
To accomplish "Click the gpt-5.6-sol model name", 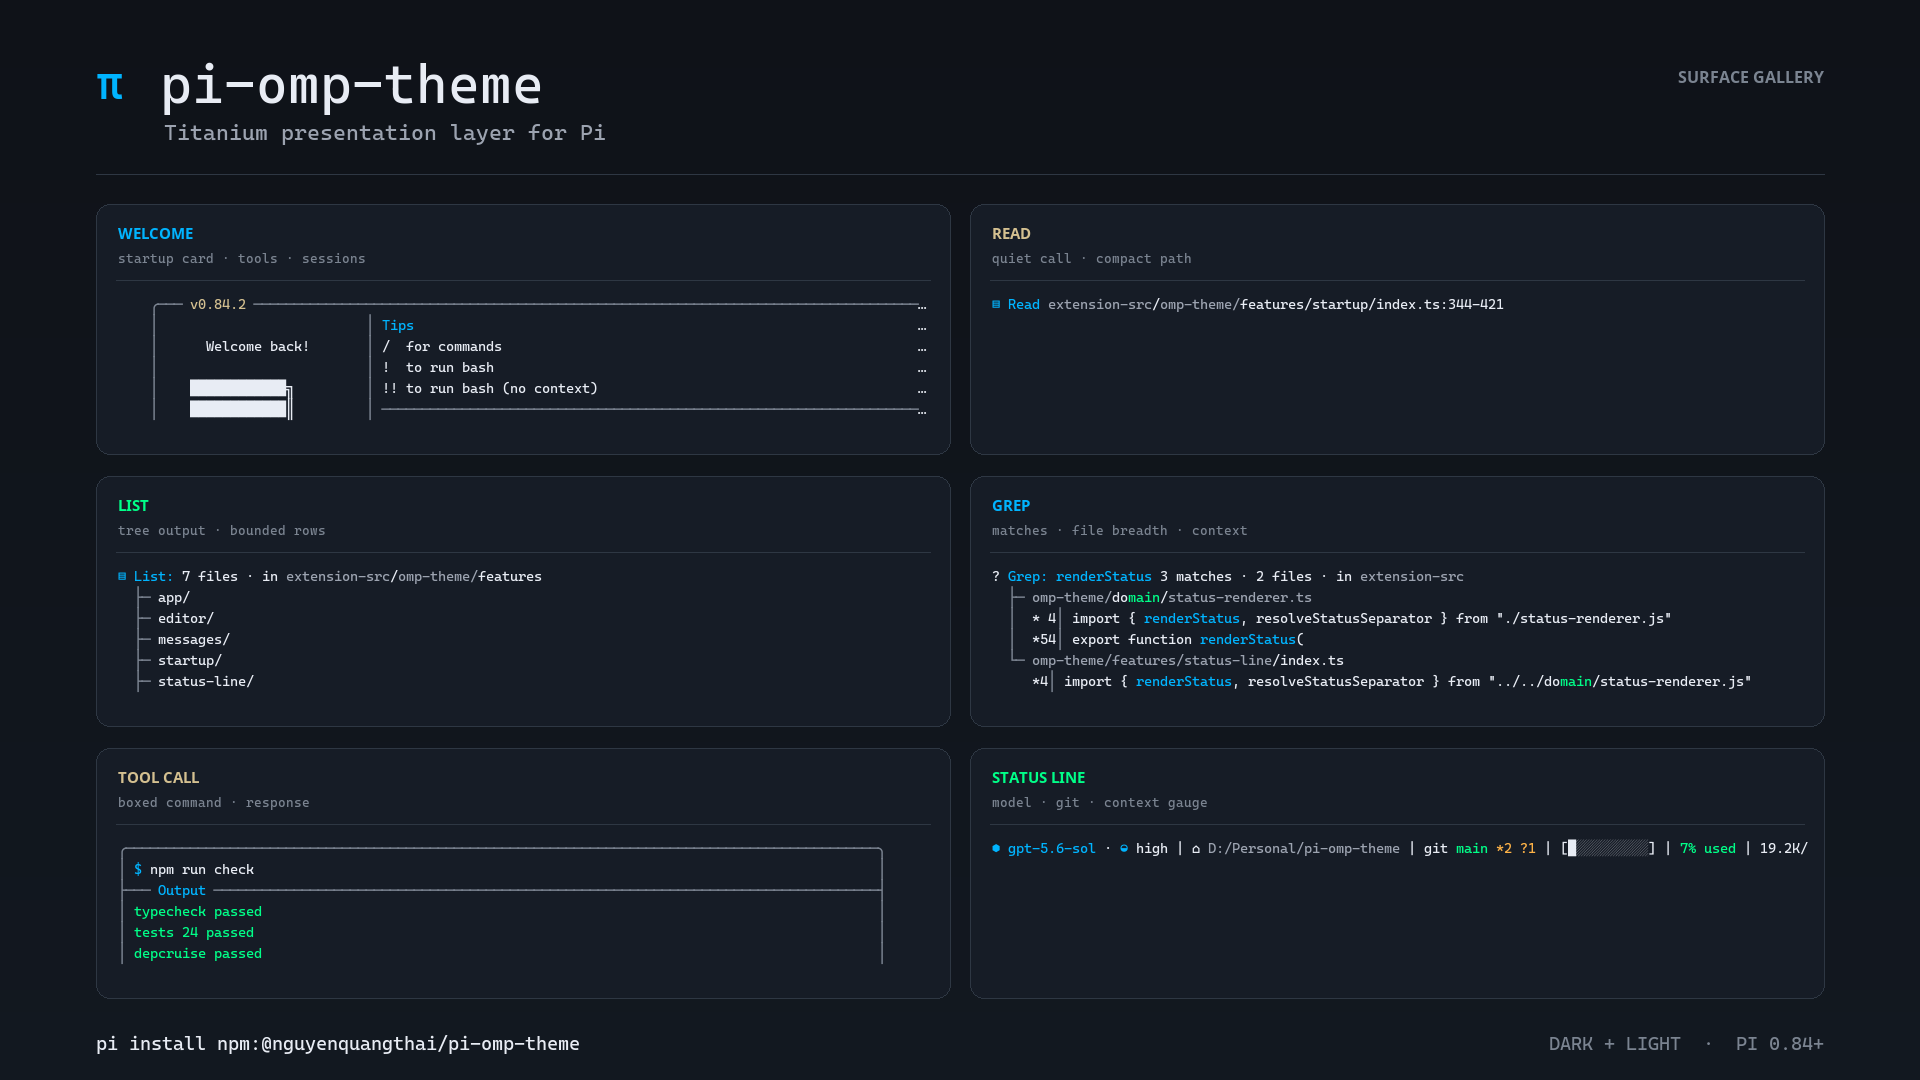I will click(1052, 848).
